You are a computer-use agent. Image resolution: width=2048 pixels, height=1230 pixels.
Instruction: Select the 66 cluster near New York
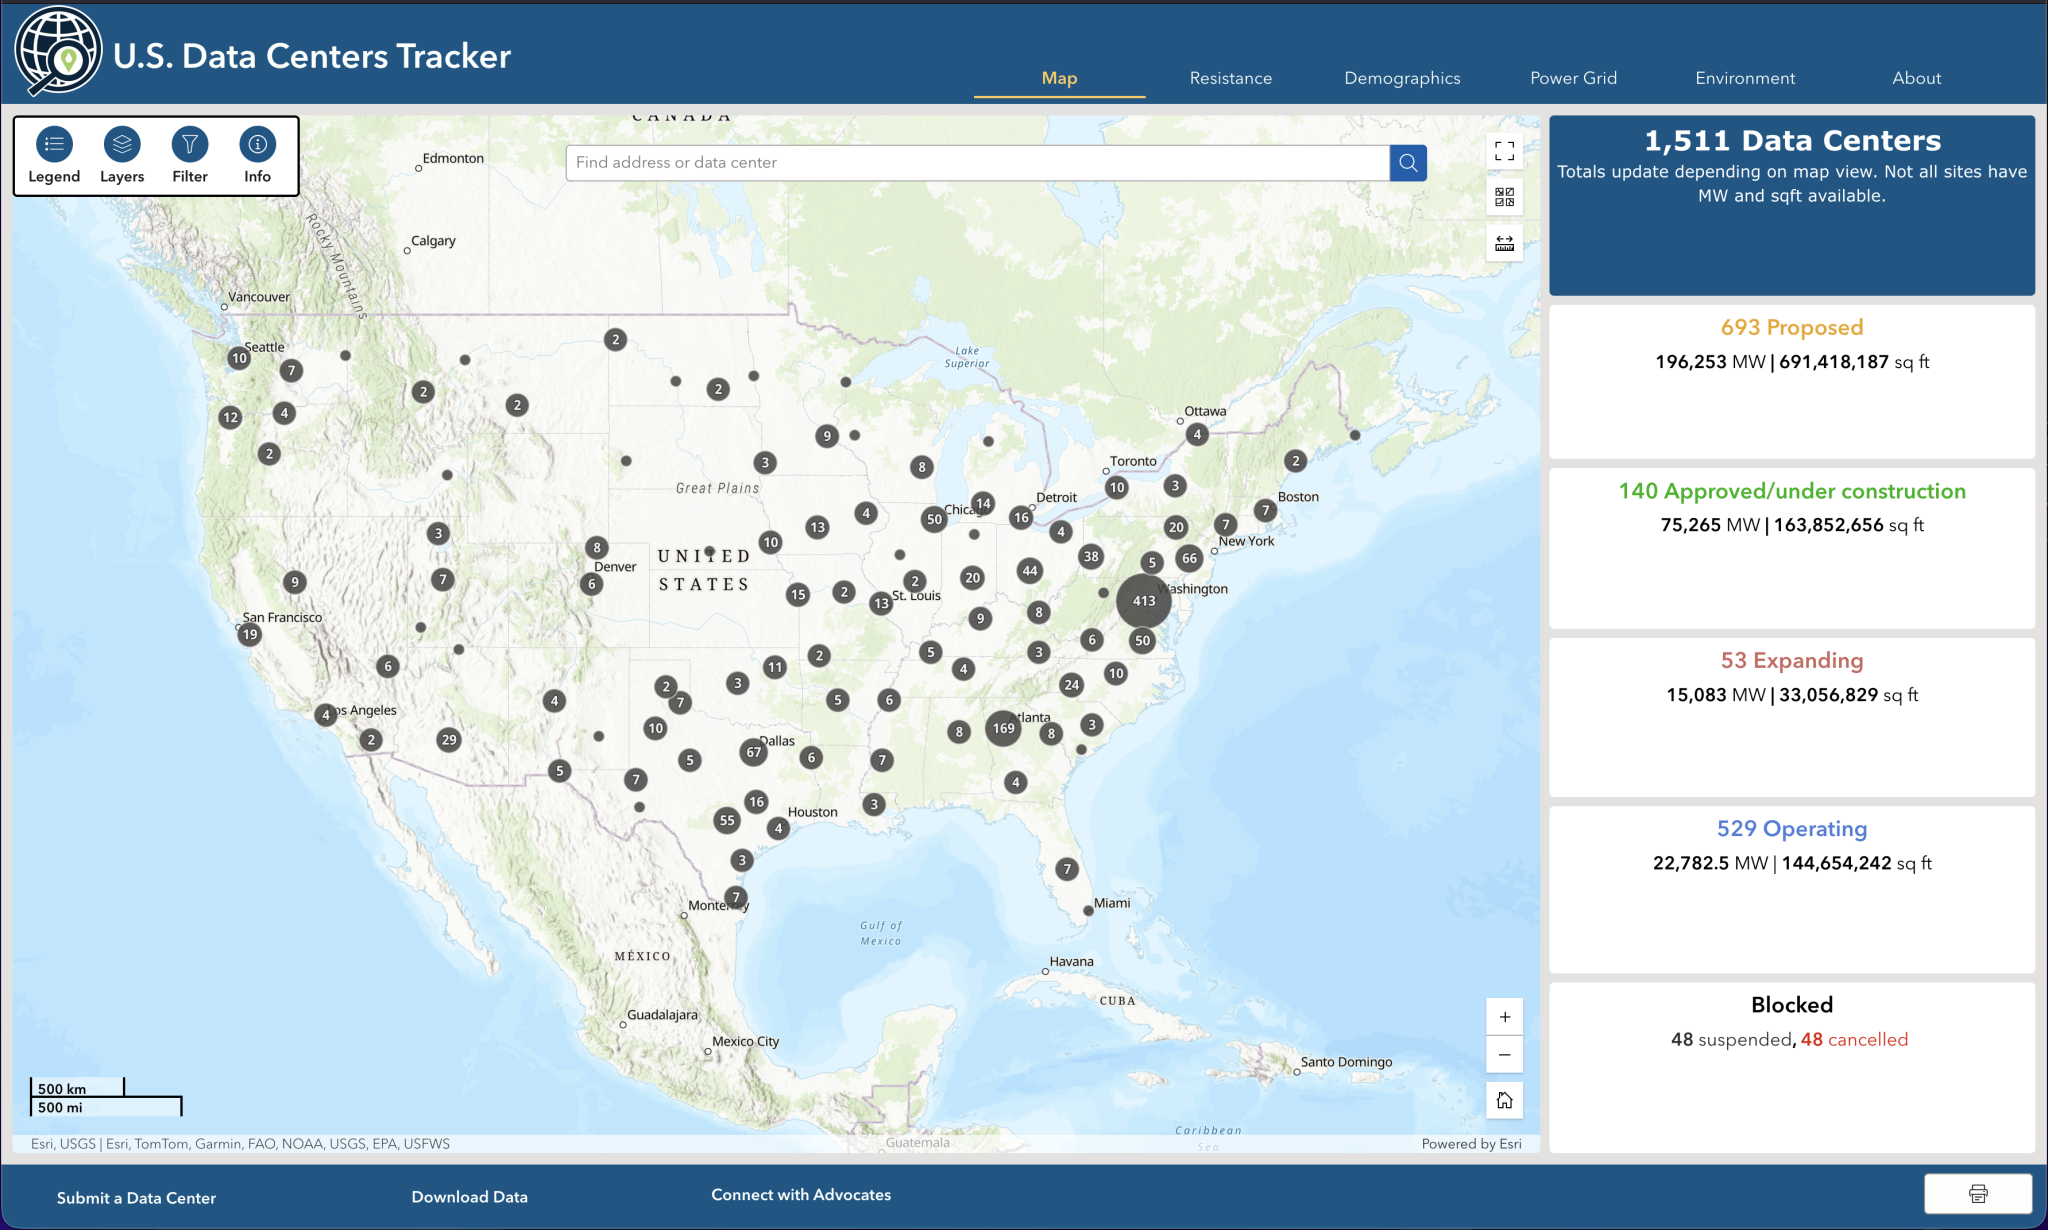[1189, 558]
